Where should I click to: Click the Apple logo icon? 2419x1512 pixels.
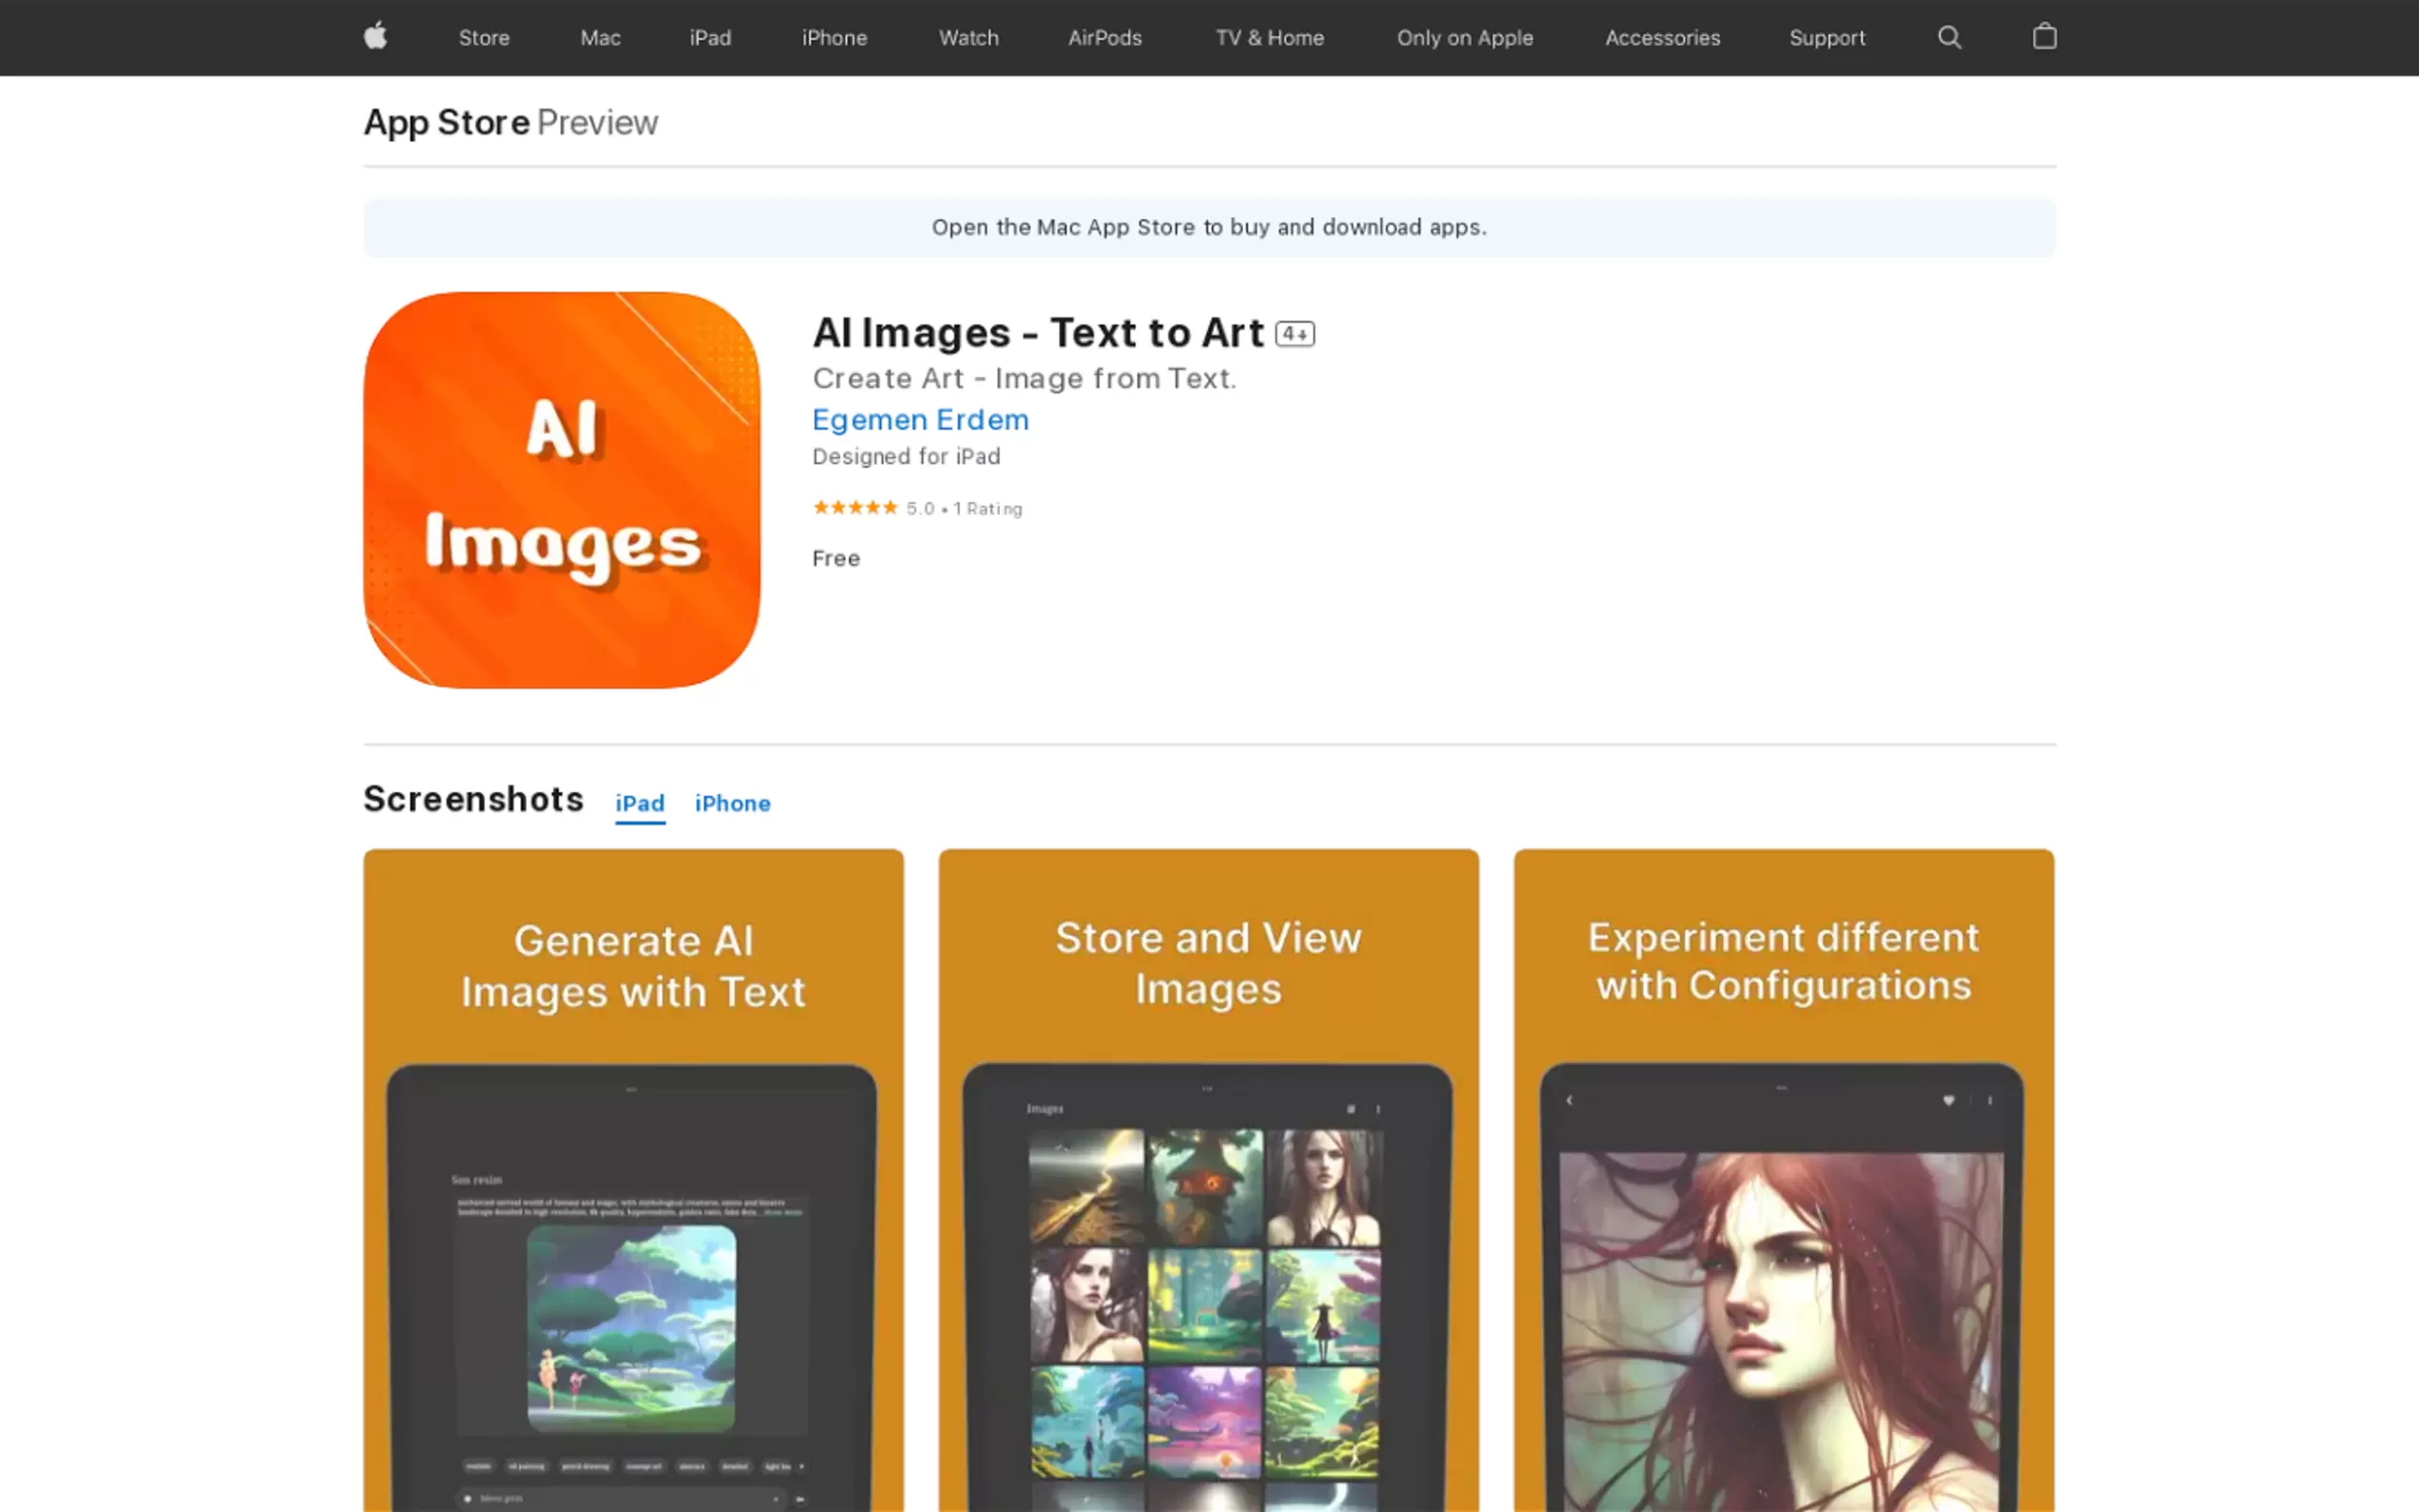375,37
